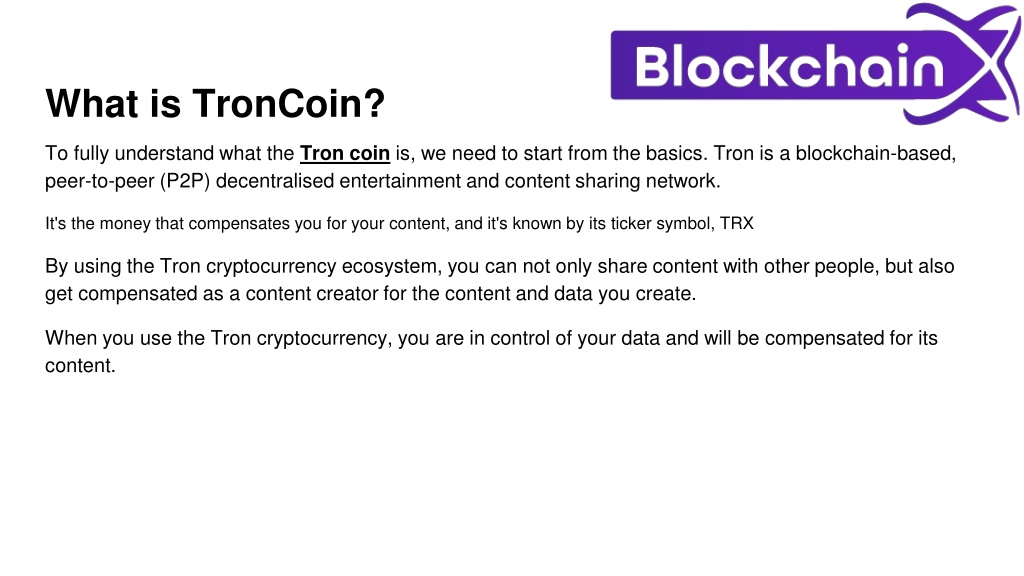Click the BlockchainX logo banner

pos(816,64)
